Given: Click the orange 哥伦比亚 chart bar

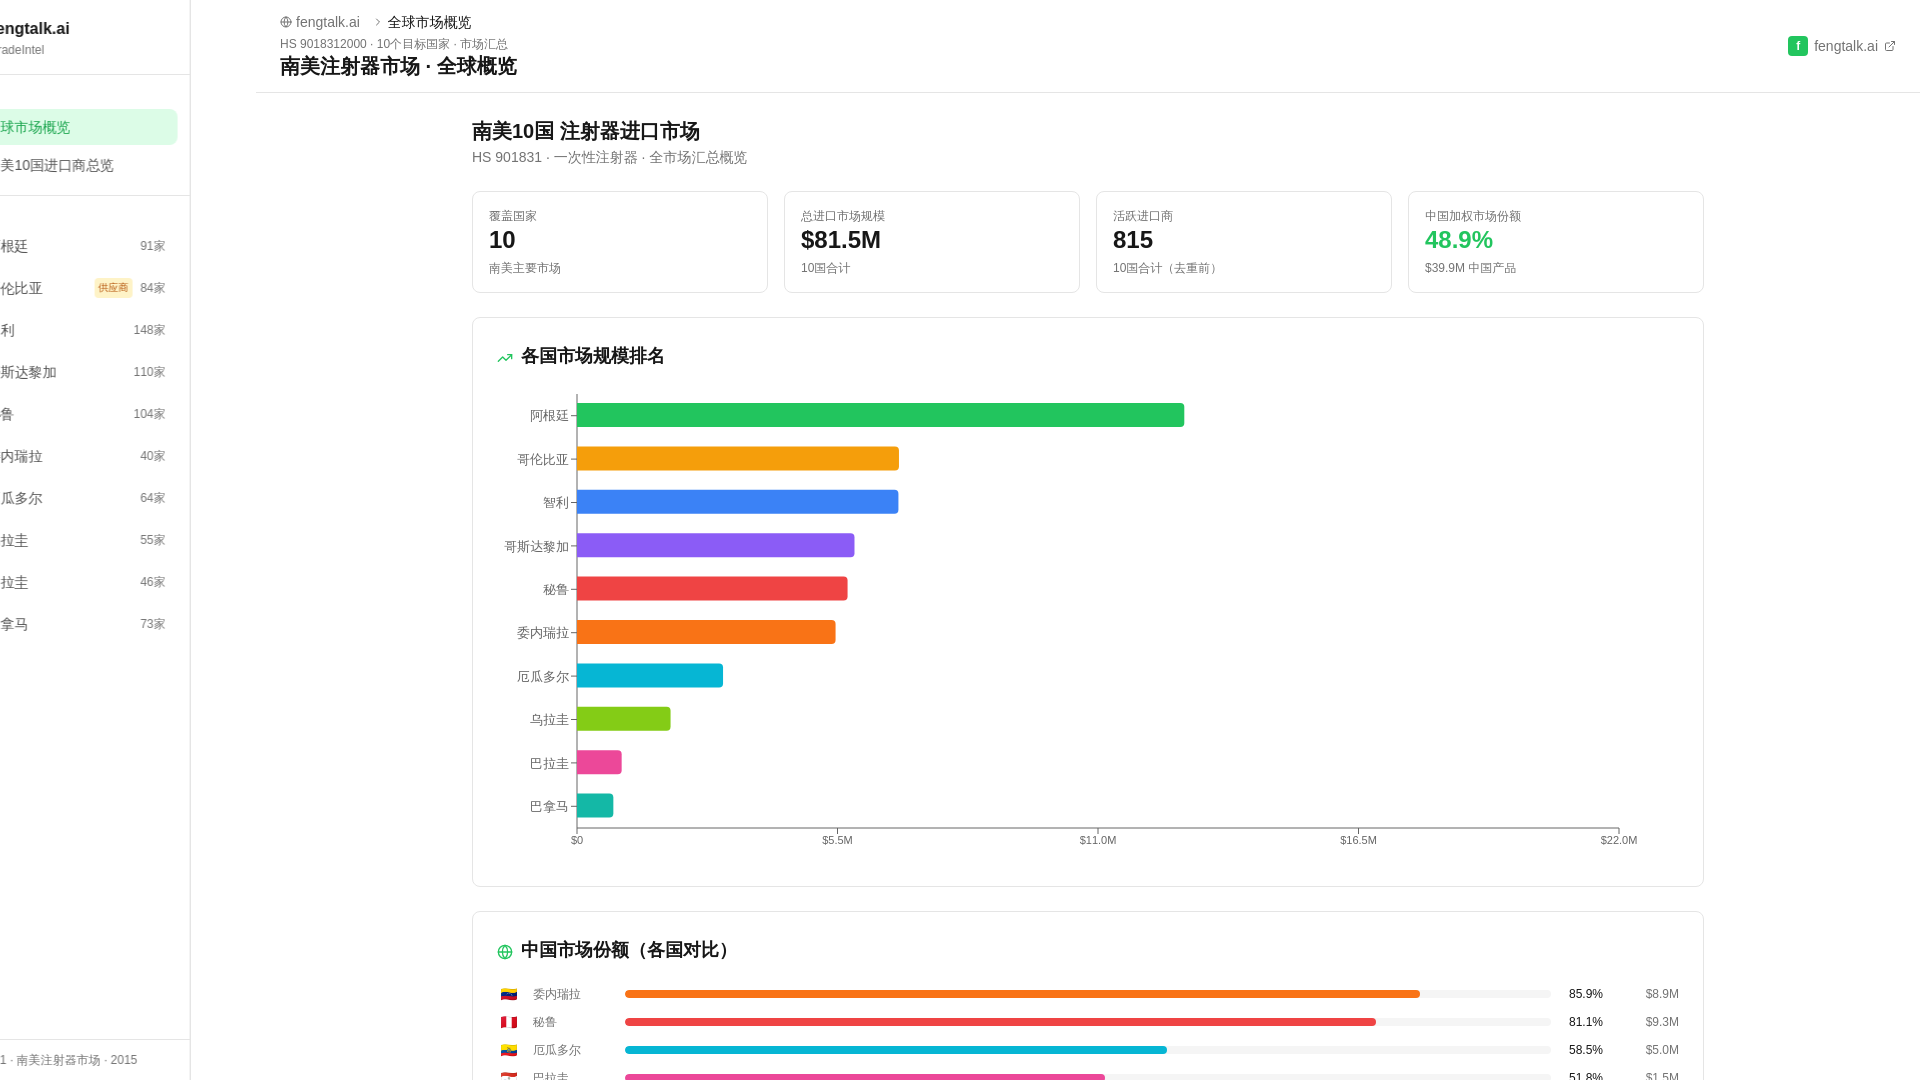Looking at the screenshot, I should click(x=737, y=459).
